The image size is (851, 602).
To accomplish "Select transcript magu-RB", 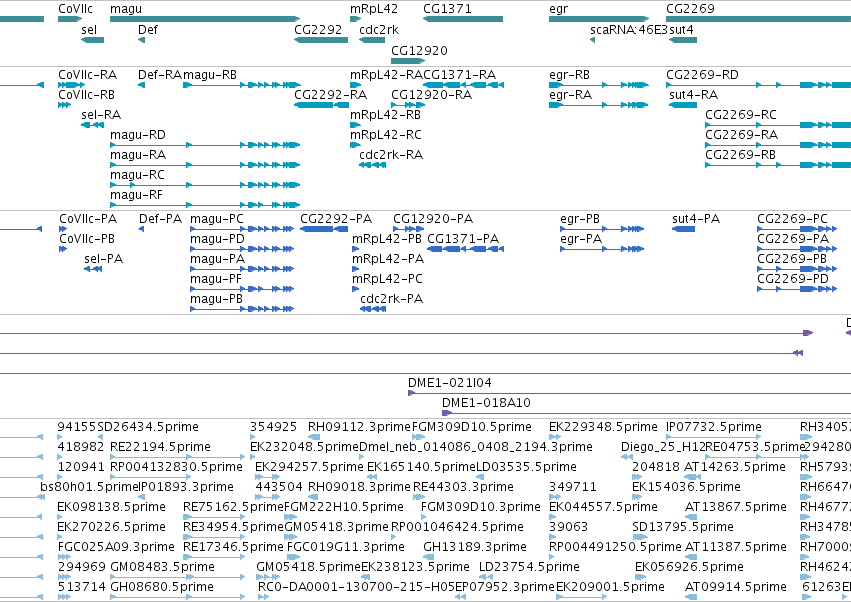I will (210, 75).
